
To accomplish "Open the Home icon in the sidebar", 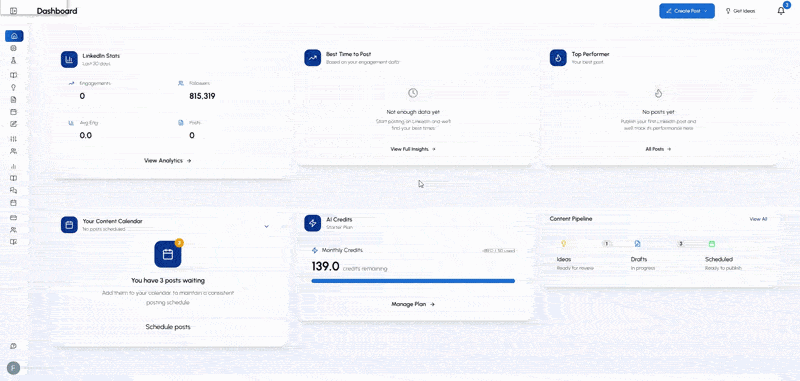I will click(14, 36).
